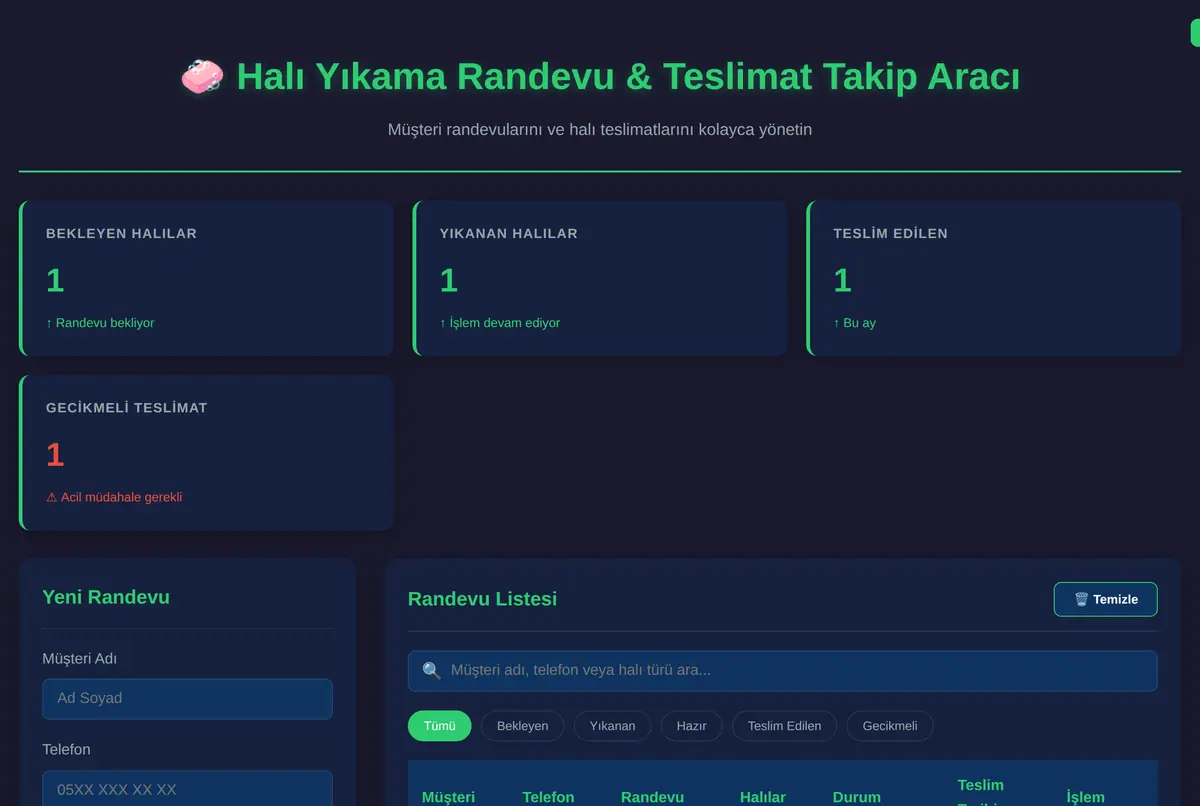Click the warning icon beside Acil müdahale gerekli
Screen dimensions: 1200x806
pyautogui.click(x=52, y=497)
